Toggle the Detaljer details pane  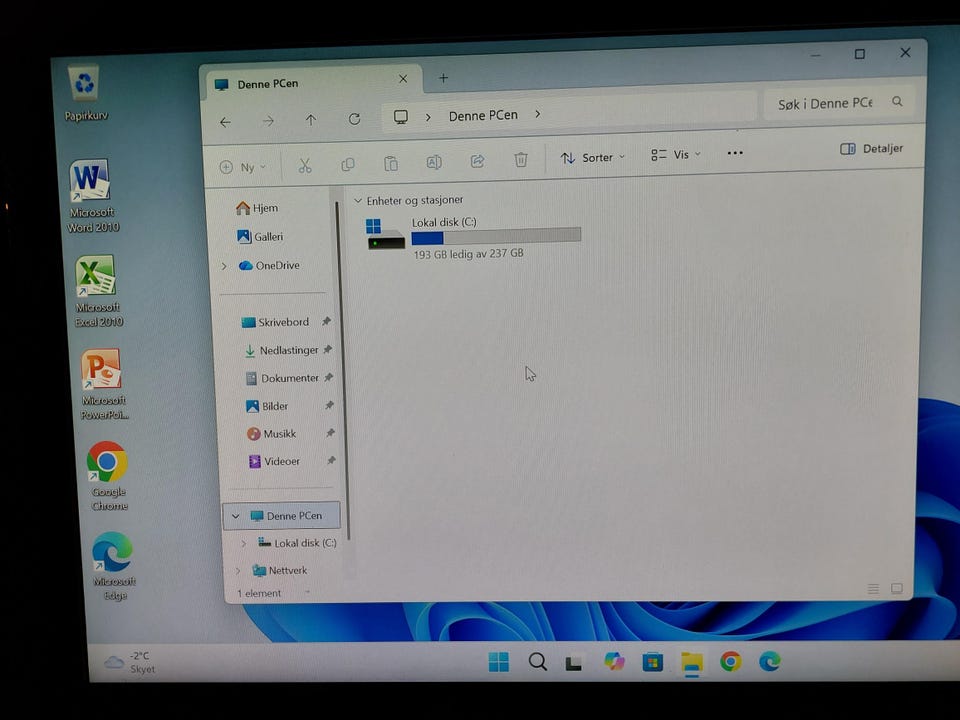click(x=872, y=149)
